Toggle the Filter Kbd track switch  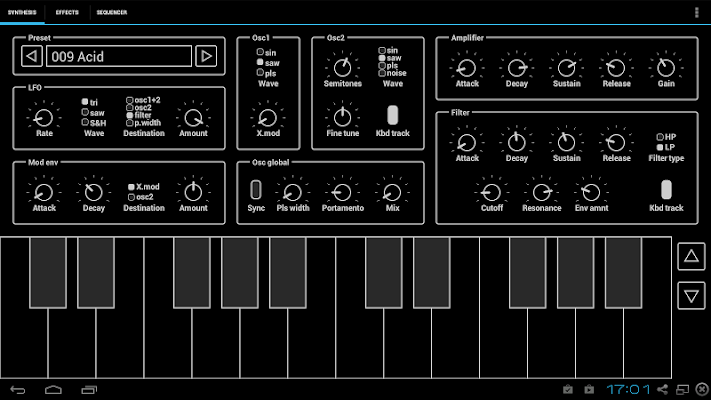tap(666, 190)
